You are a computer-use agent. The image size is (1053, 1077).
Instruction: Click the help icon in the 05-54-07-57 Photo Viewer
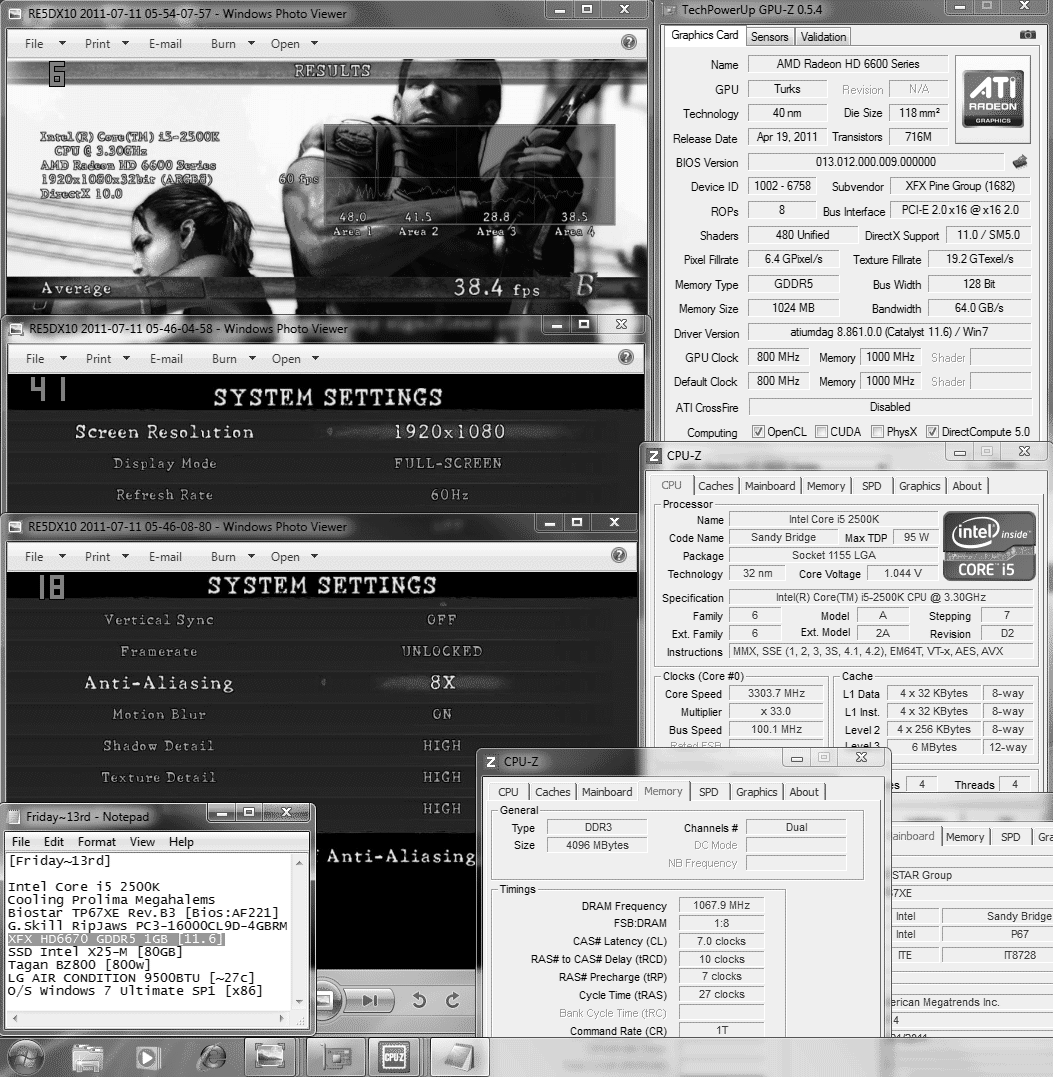click(x=628, y=43)
